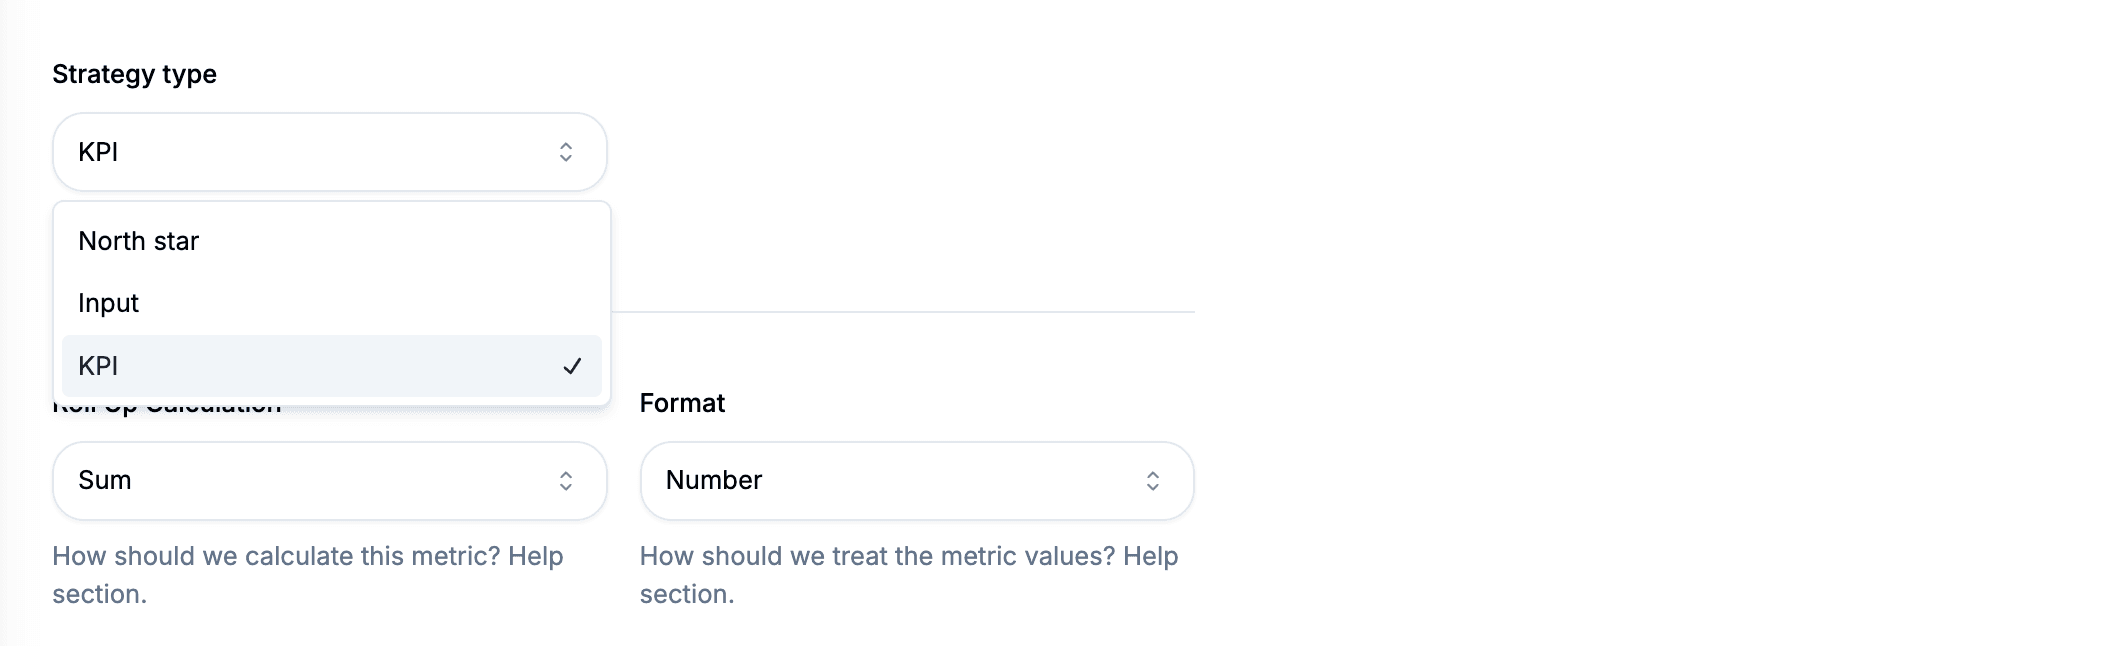This screenshot has height=646, width=2128.
Task: Open the Sum roll-up calculation dropdown
Action: (x=330, y=481)
